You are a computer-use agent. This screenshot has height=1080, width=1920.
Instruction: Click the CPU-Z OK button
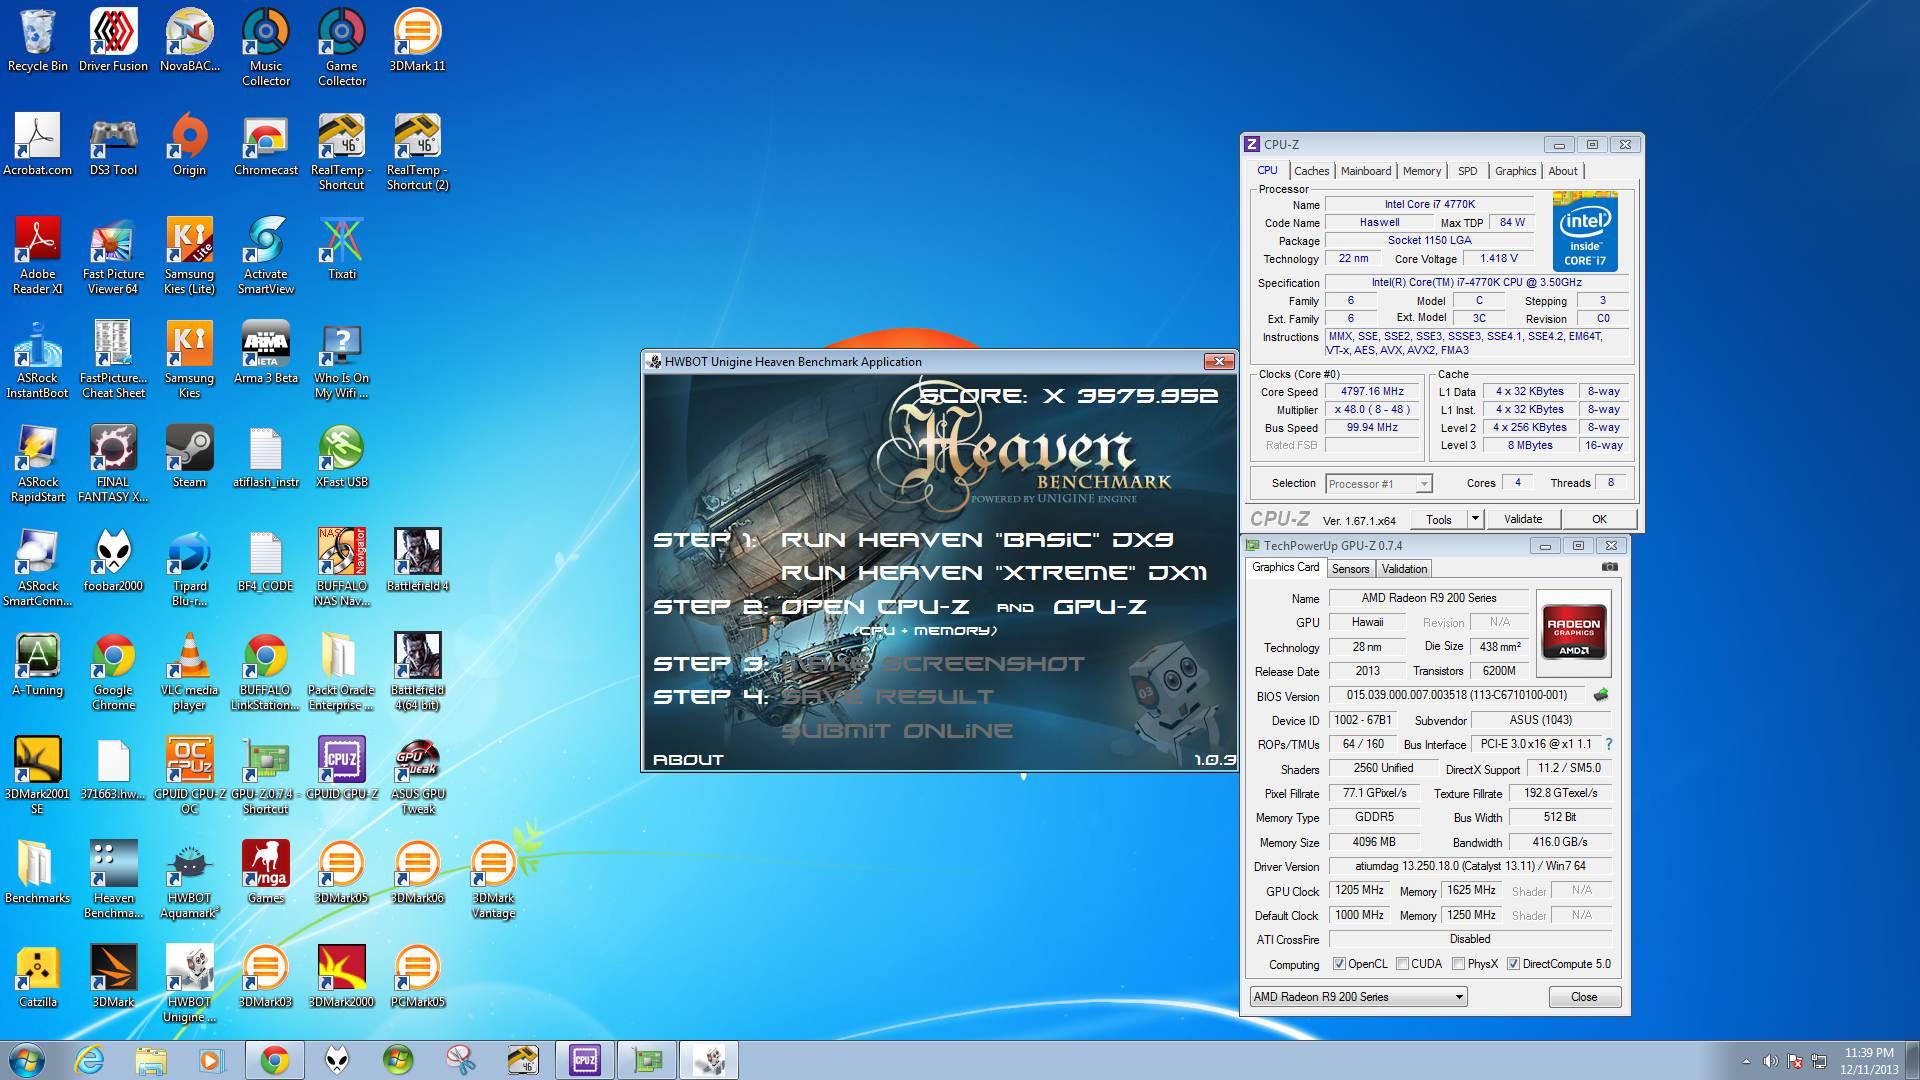[1599, 519]
